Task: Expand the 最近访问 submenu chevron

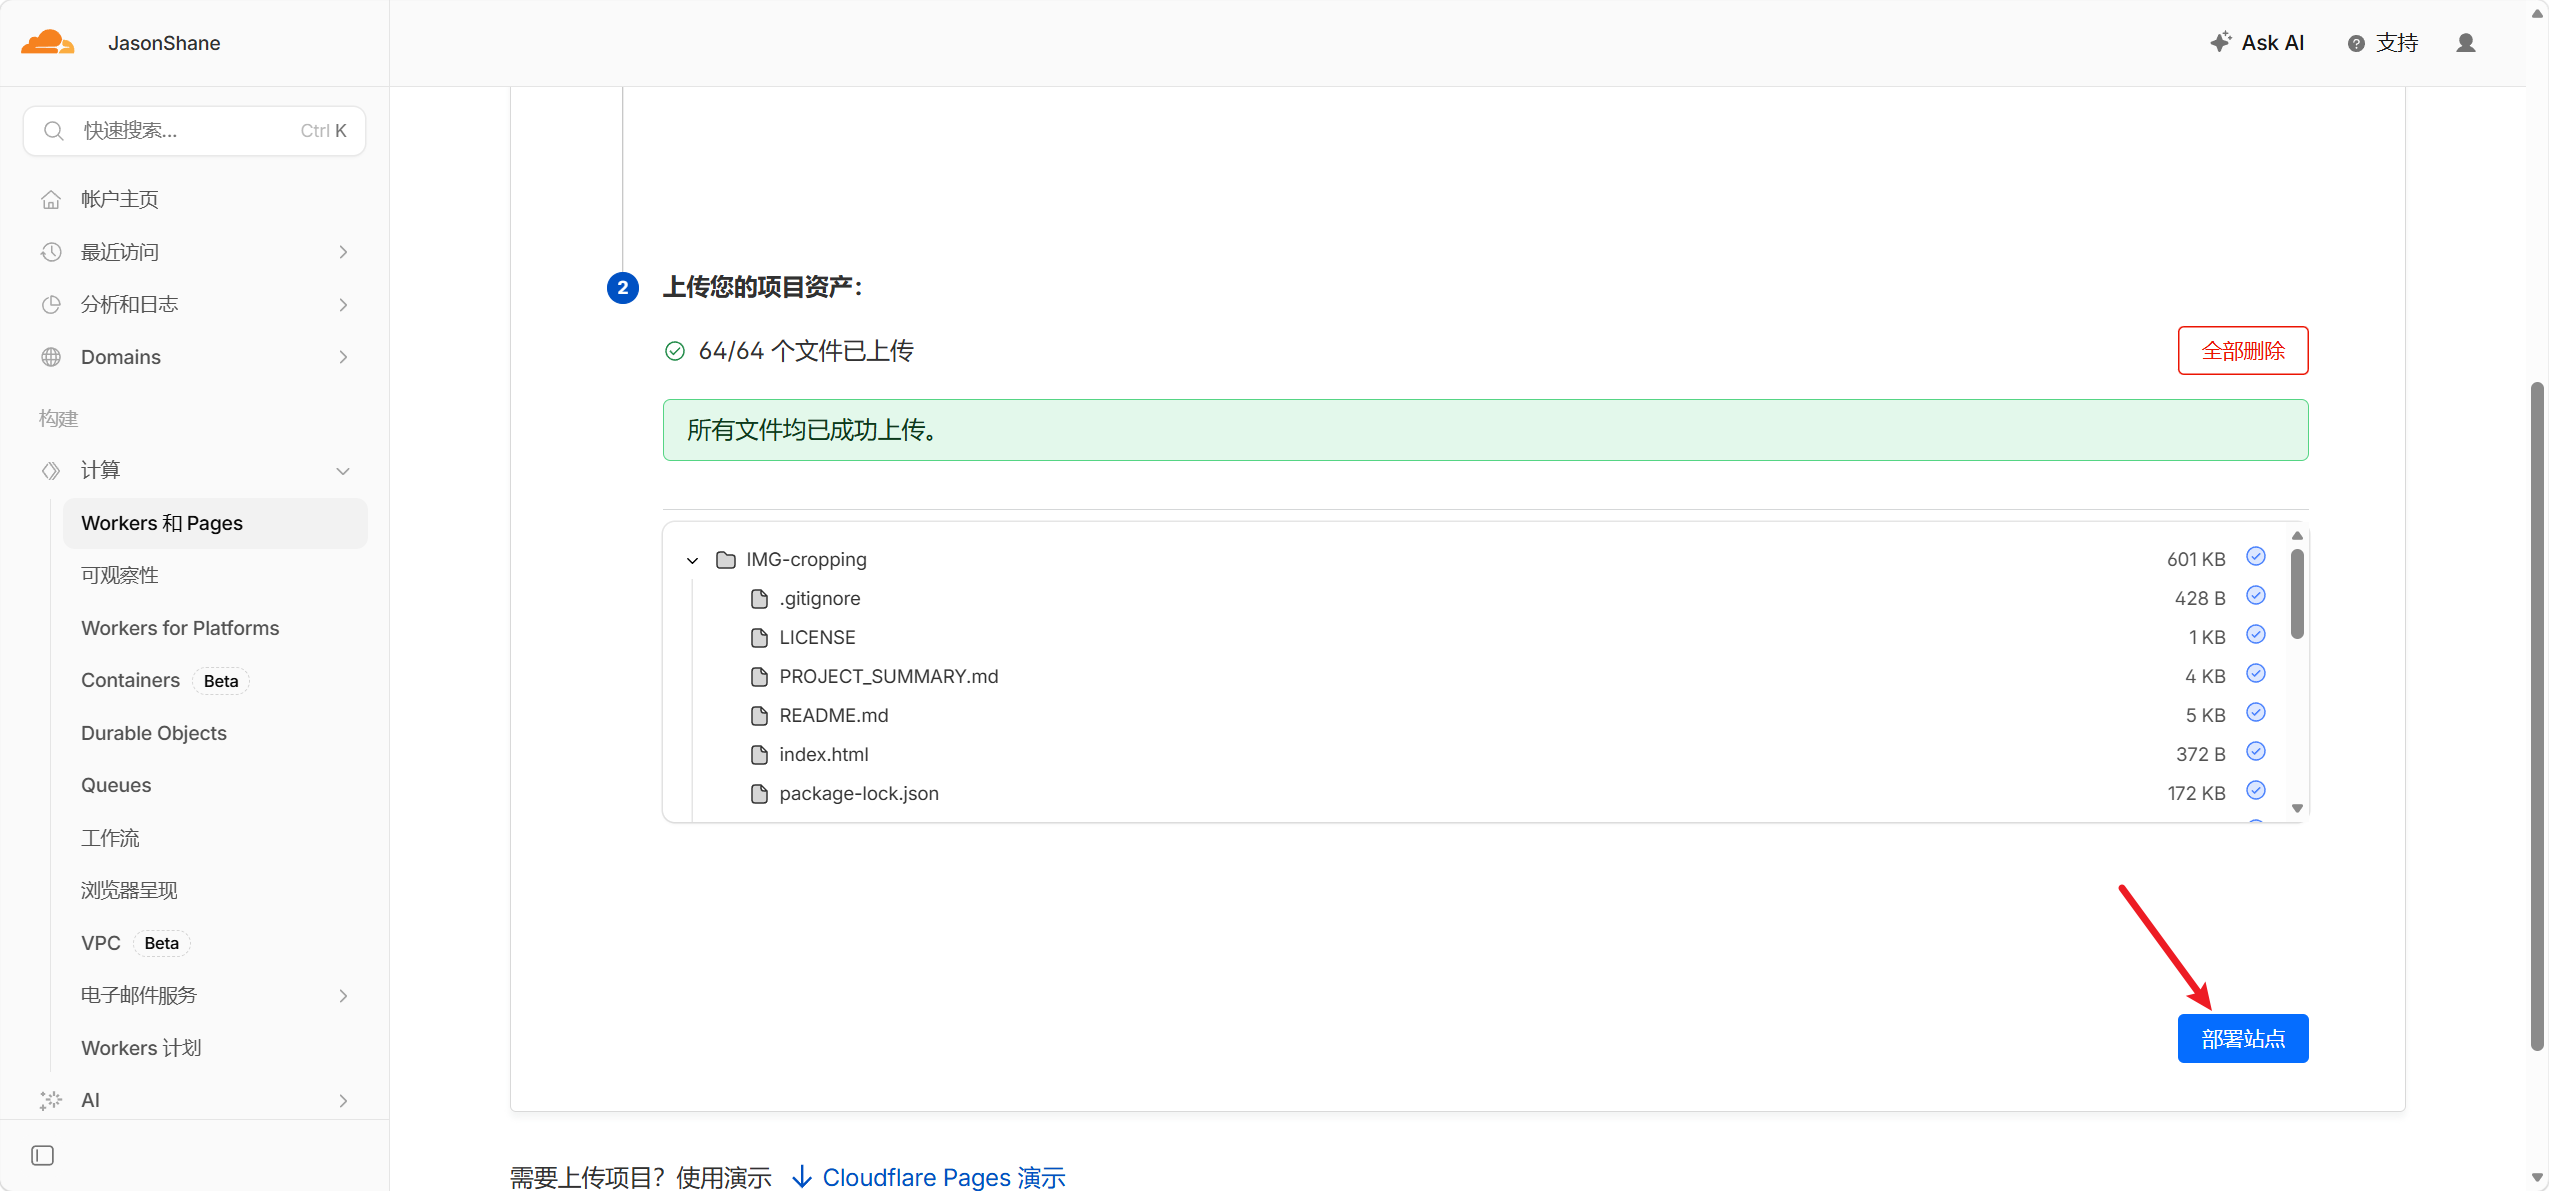Action: tap(343, 252)
